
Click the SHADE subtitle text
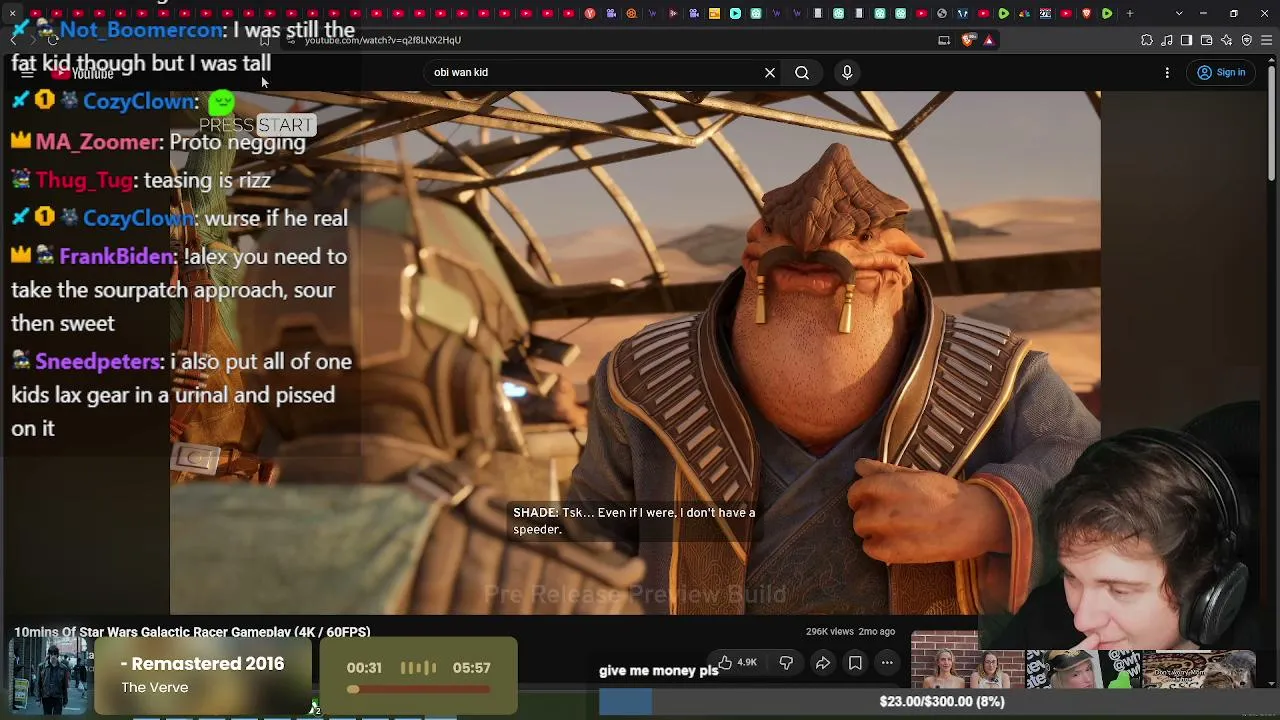(x=634, y=521)
